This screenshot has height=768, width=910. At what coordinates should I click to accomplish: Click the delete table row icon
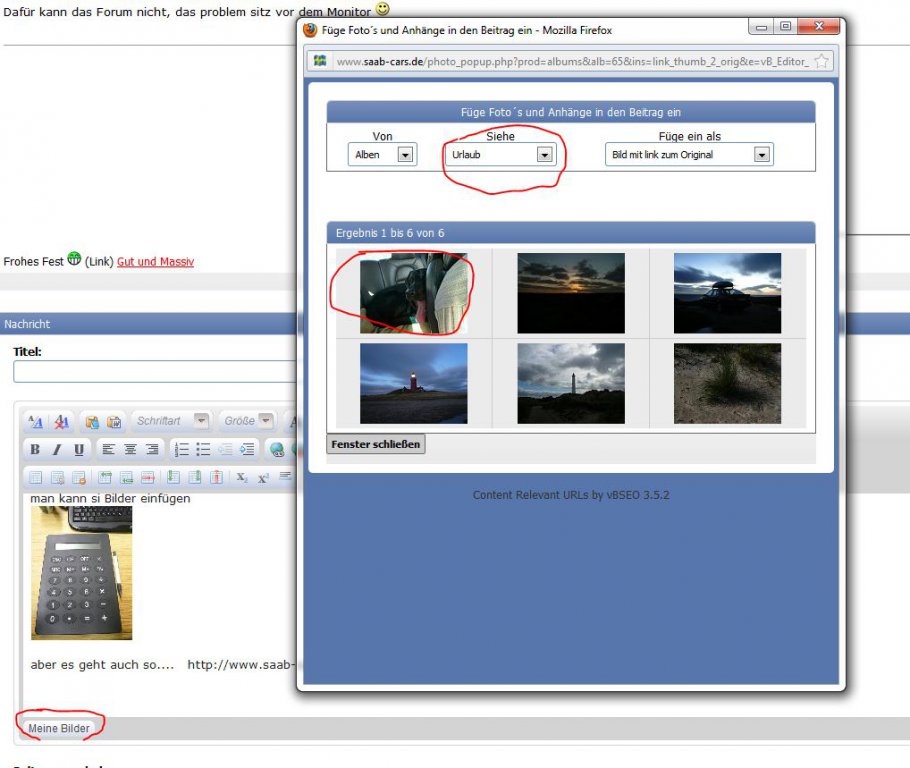pyautogui.click(x=148, y=478)
